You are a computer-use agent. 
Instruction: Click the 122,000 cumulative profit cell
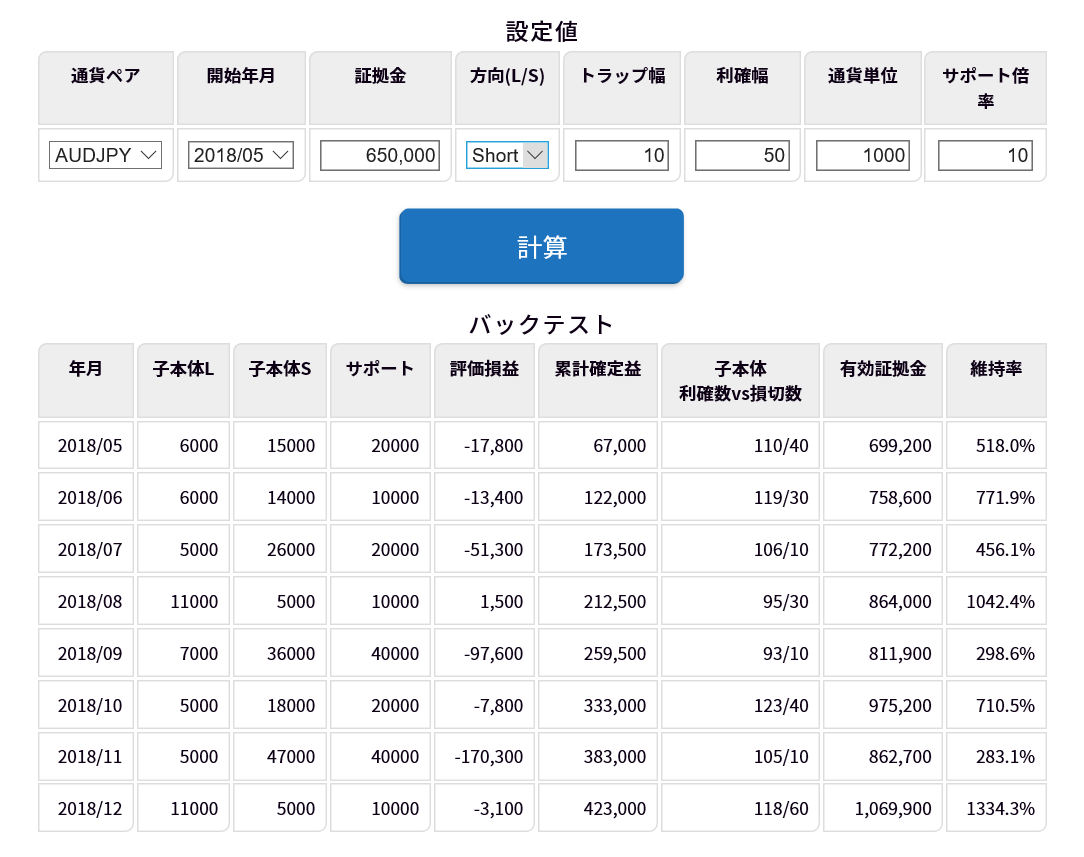598,497
